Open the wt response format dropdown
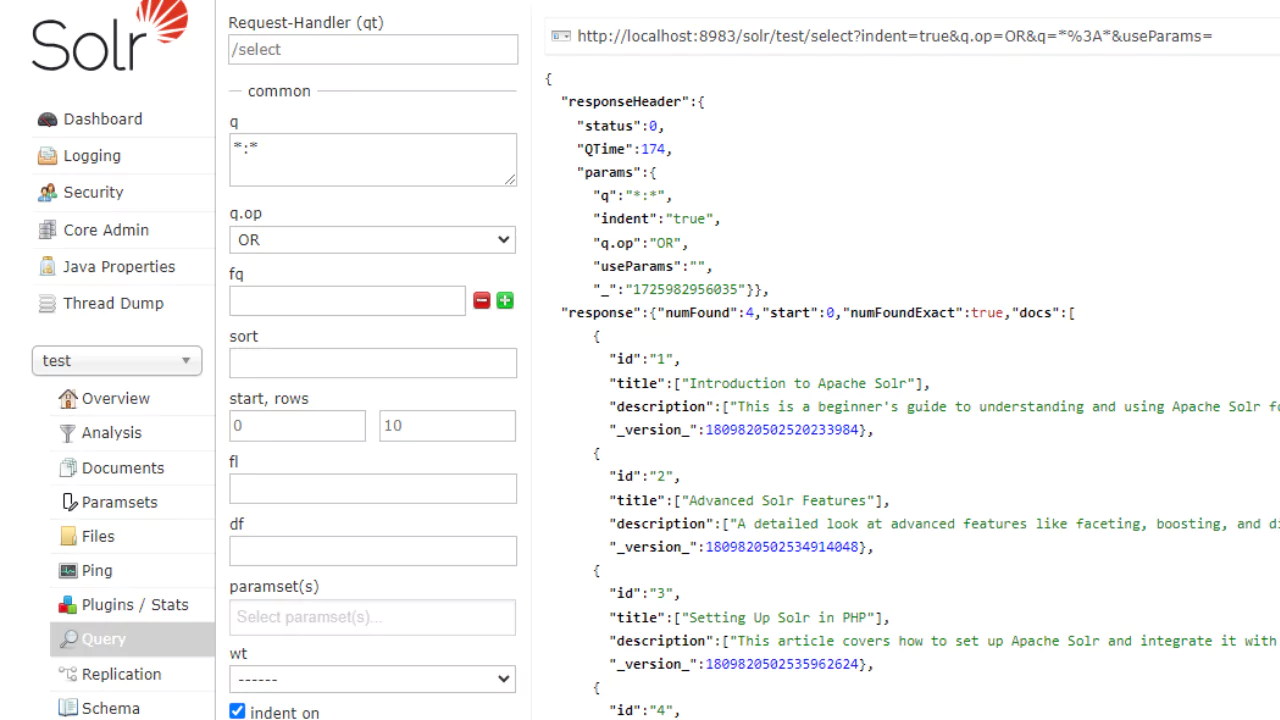 [373, 679]
